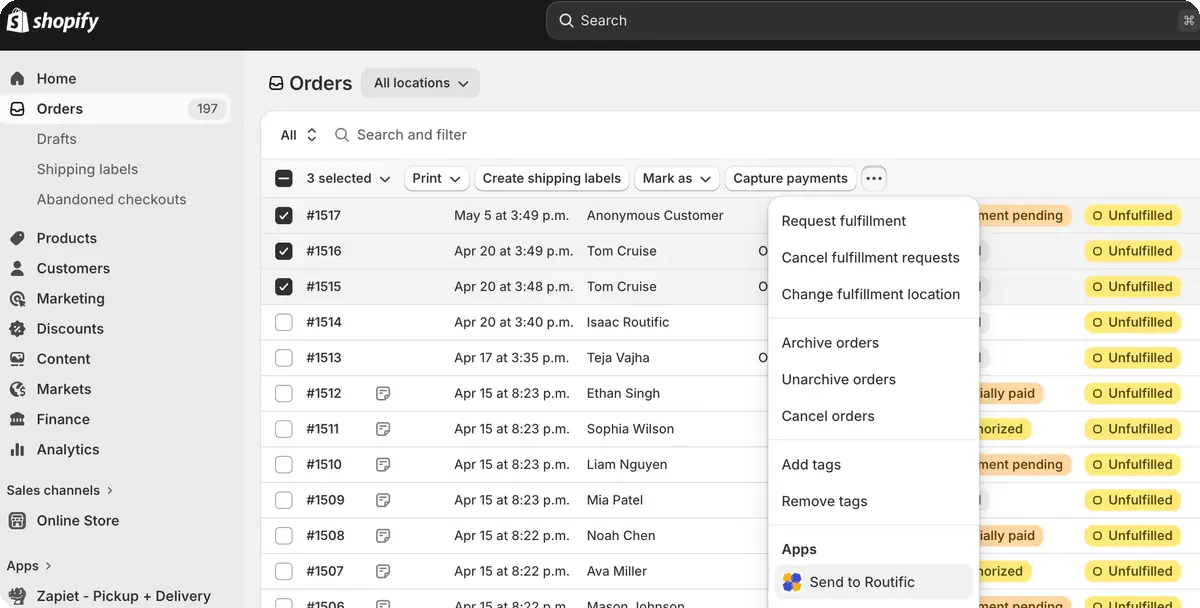The width and height of the screenshot is (1200, 608).
Task: Click order number #1514
Action: 324,322
